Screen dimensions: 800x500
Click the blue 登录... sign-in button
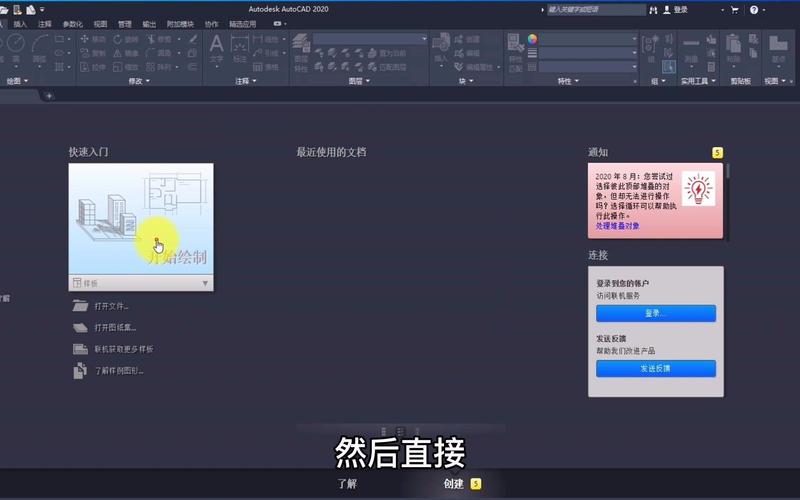tap(656, 313)
